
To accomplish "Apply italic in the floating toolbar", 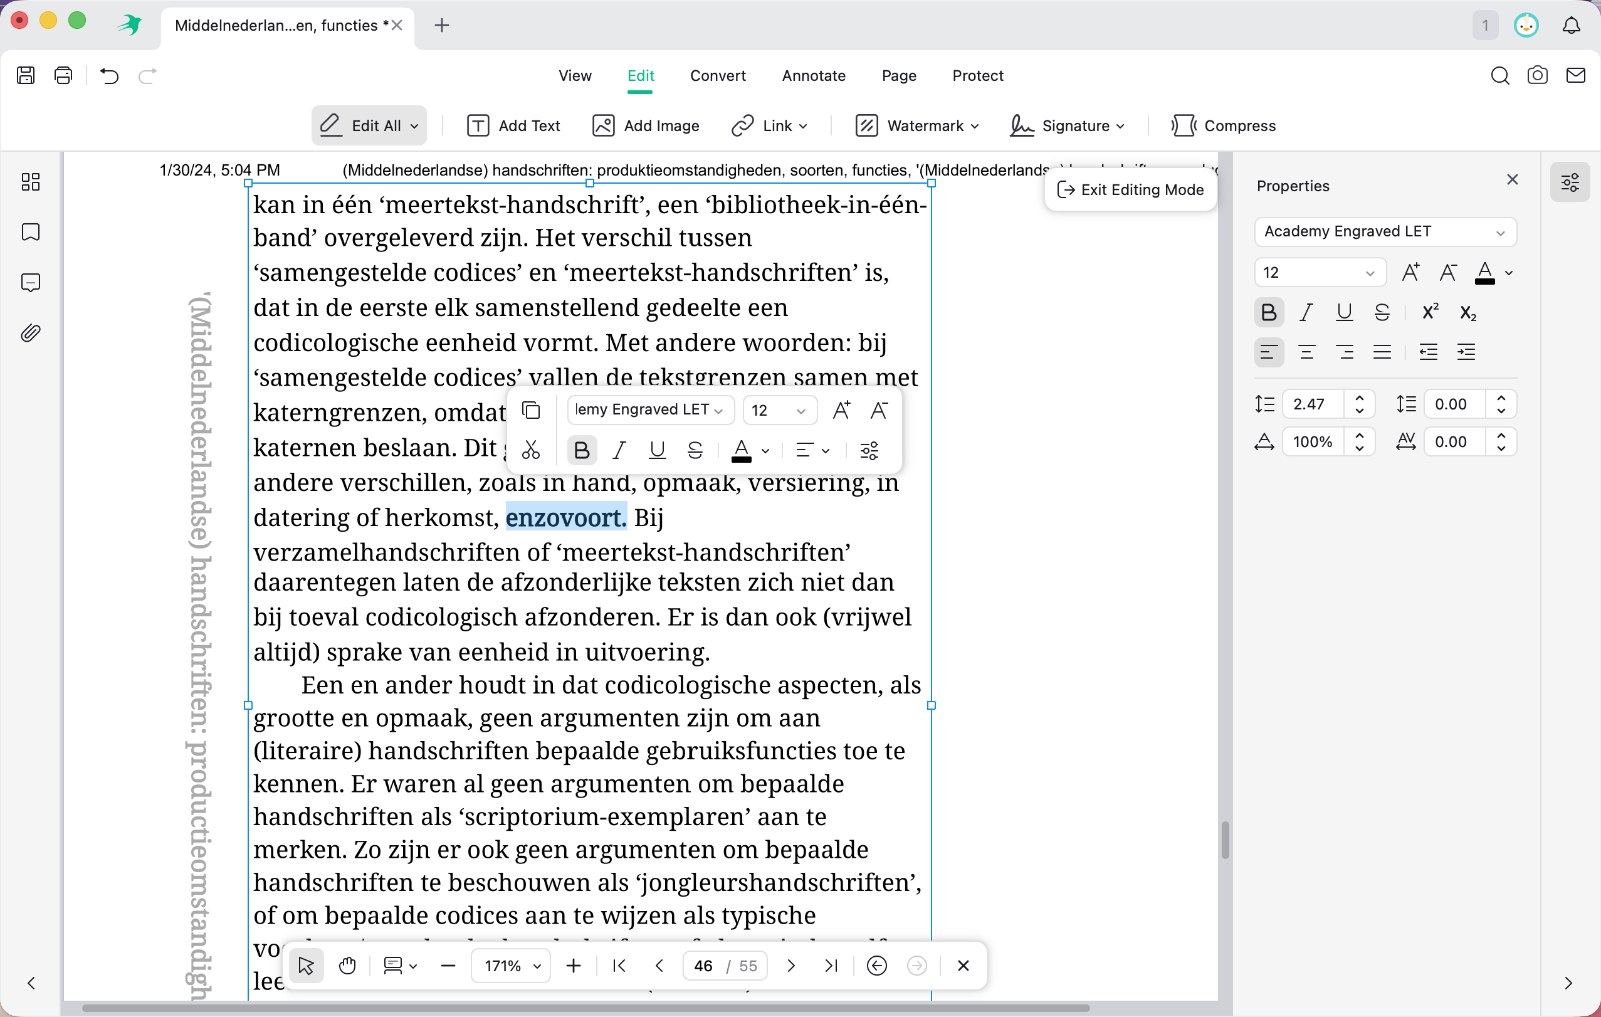I will coord(618,450).
